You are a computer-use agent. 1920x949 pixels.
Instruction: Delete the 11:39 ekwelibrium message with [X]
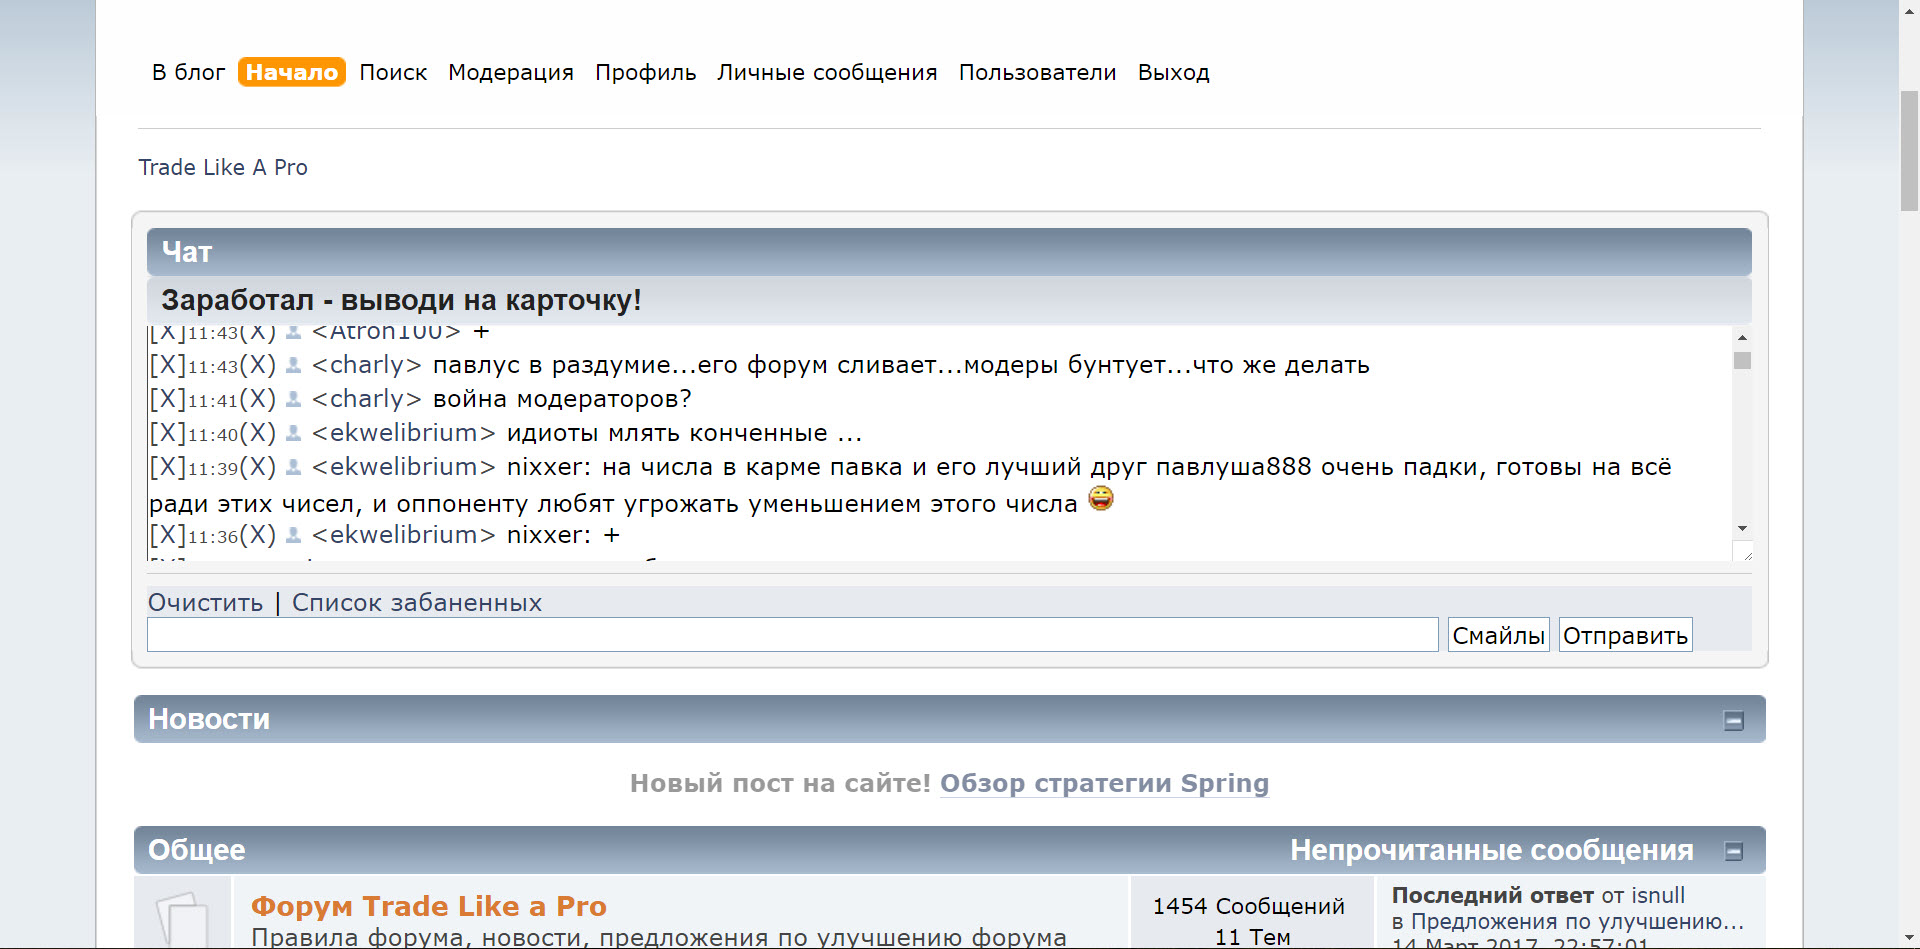coord(168,467)
